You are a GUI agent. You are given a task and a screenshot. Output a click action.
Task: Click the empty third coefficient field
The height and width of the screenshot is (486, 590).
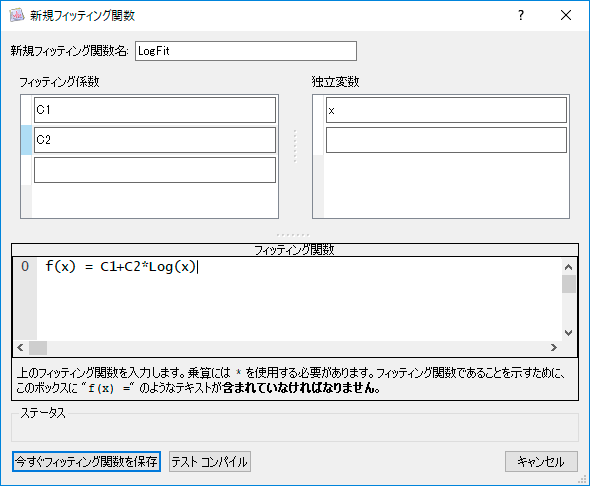155,170
